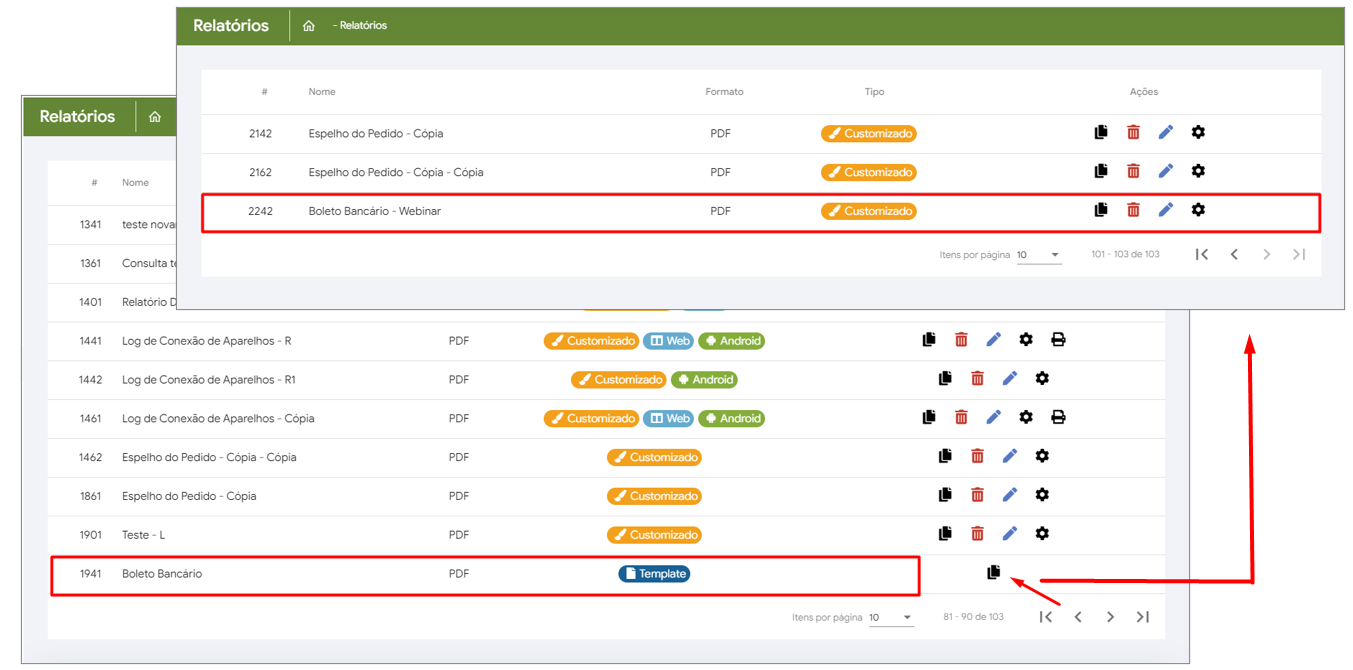Delete report 1461 trash icon

pos(961,417)
